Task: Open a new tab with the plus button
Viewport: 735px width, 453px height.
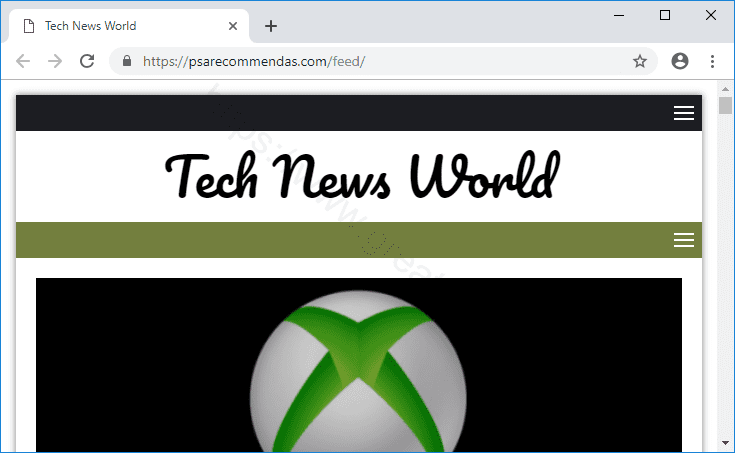Action: pyautogui.click(x=271, y=26)
